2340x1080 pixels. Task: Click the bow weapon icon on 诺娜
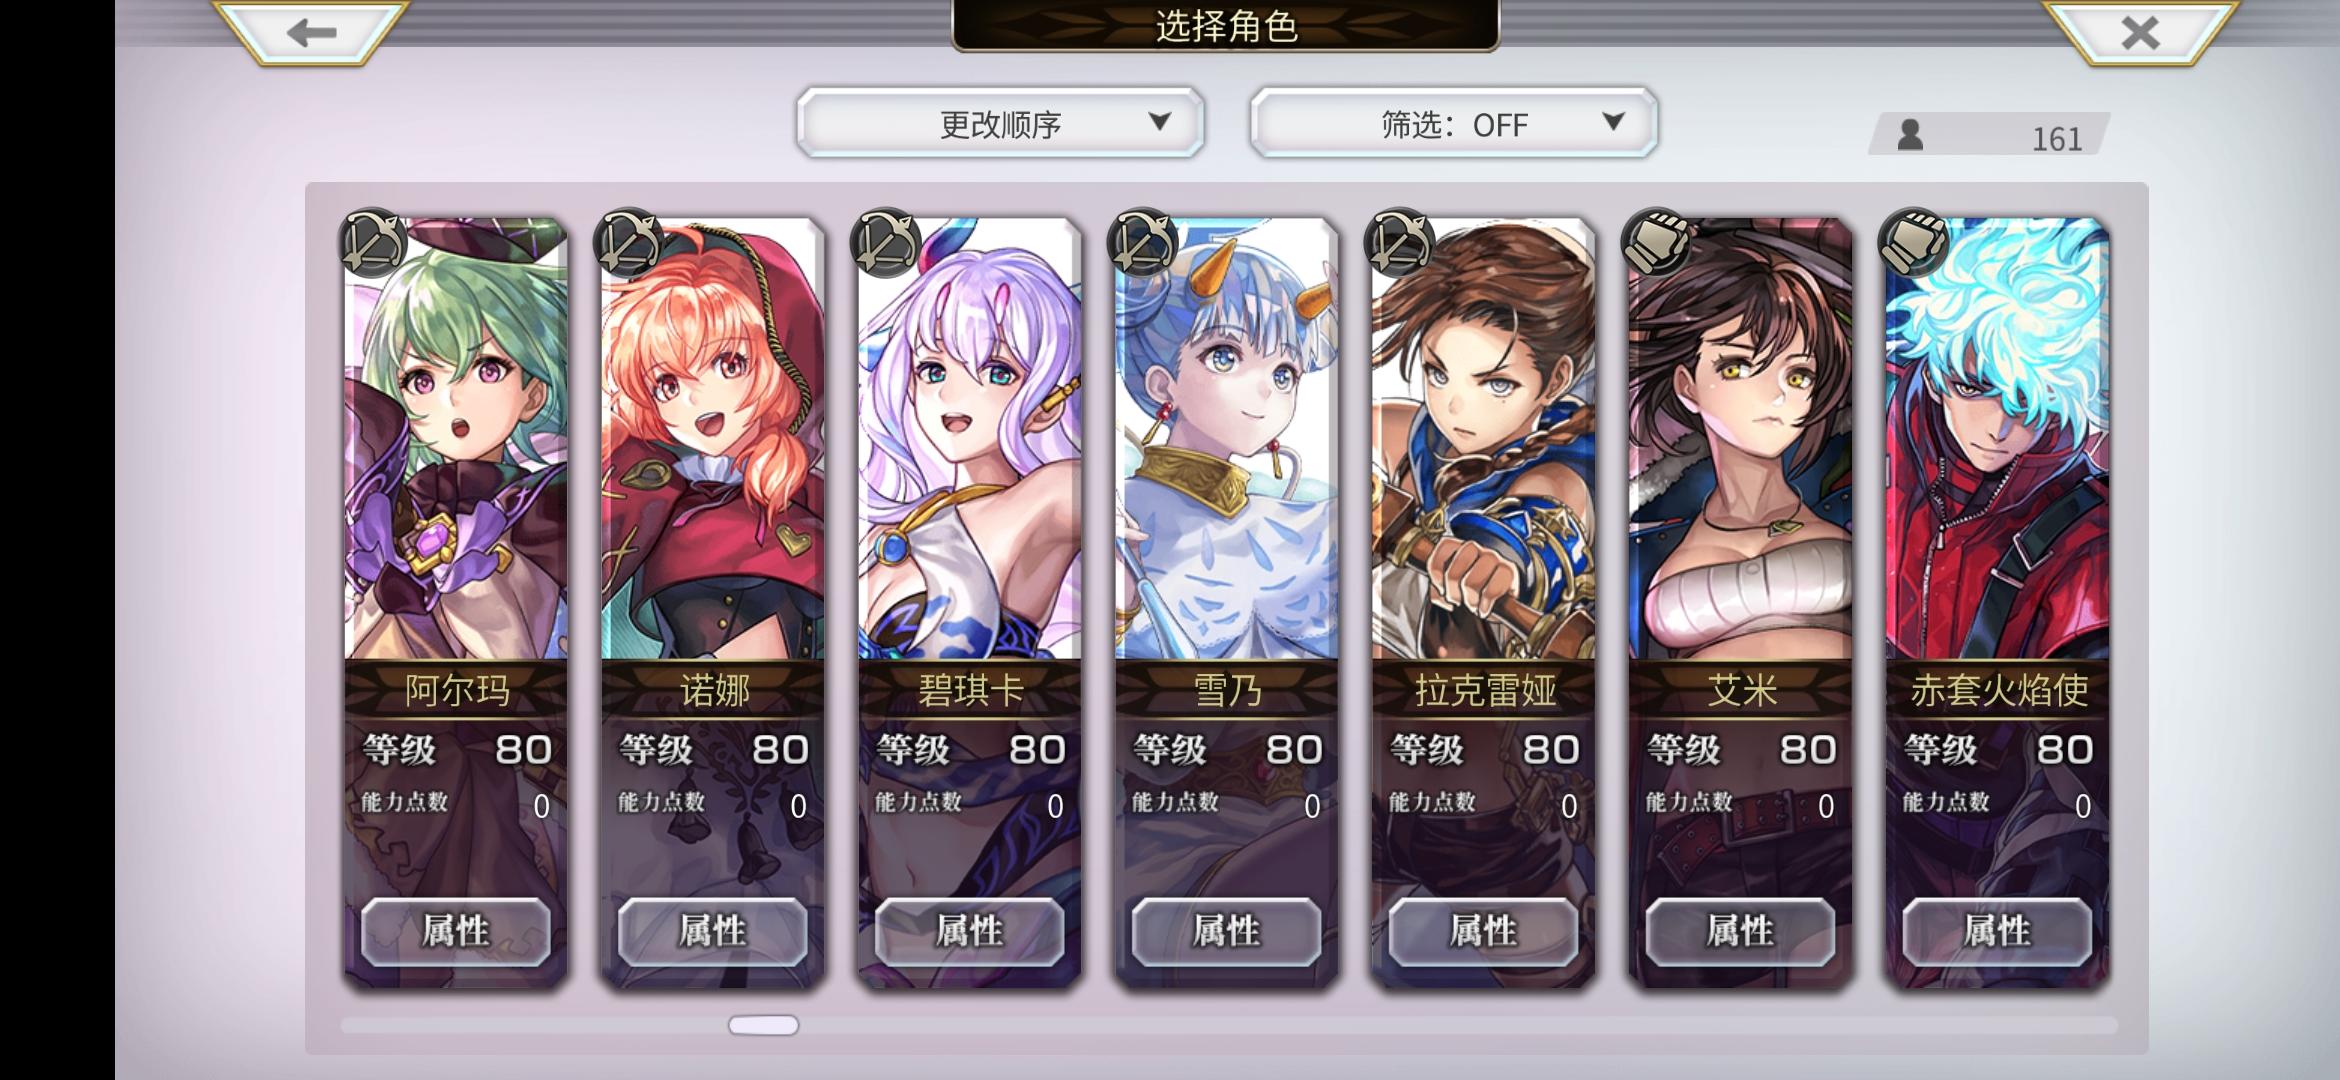pyautogui.click(x=628, y=243)
